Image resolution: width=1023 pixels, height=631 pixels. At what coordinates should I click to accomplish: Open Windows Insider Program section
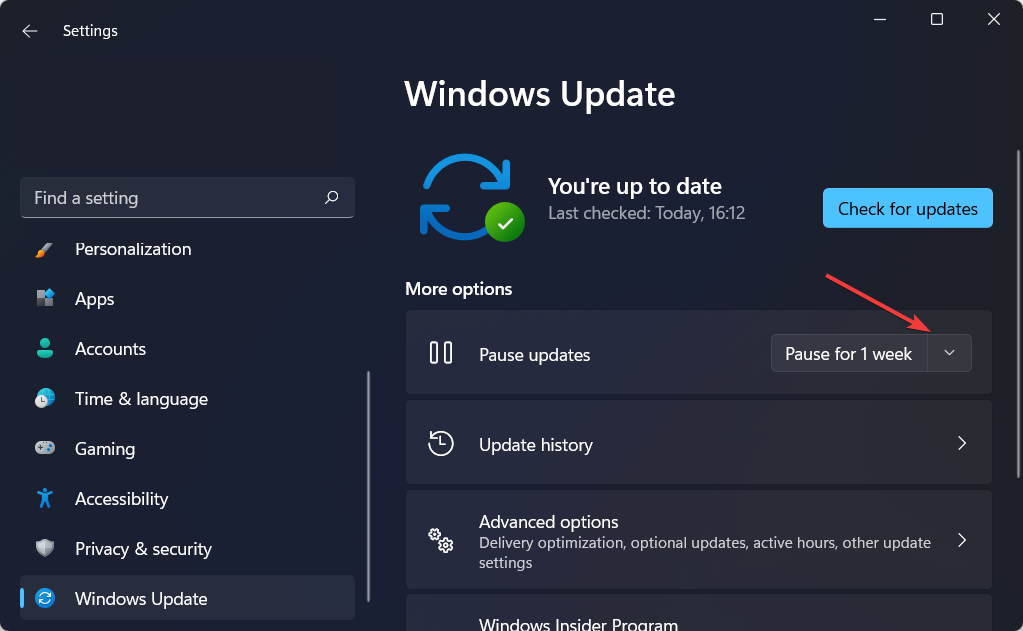[699, 613]
